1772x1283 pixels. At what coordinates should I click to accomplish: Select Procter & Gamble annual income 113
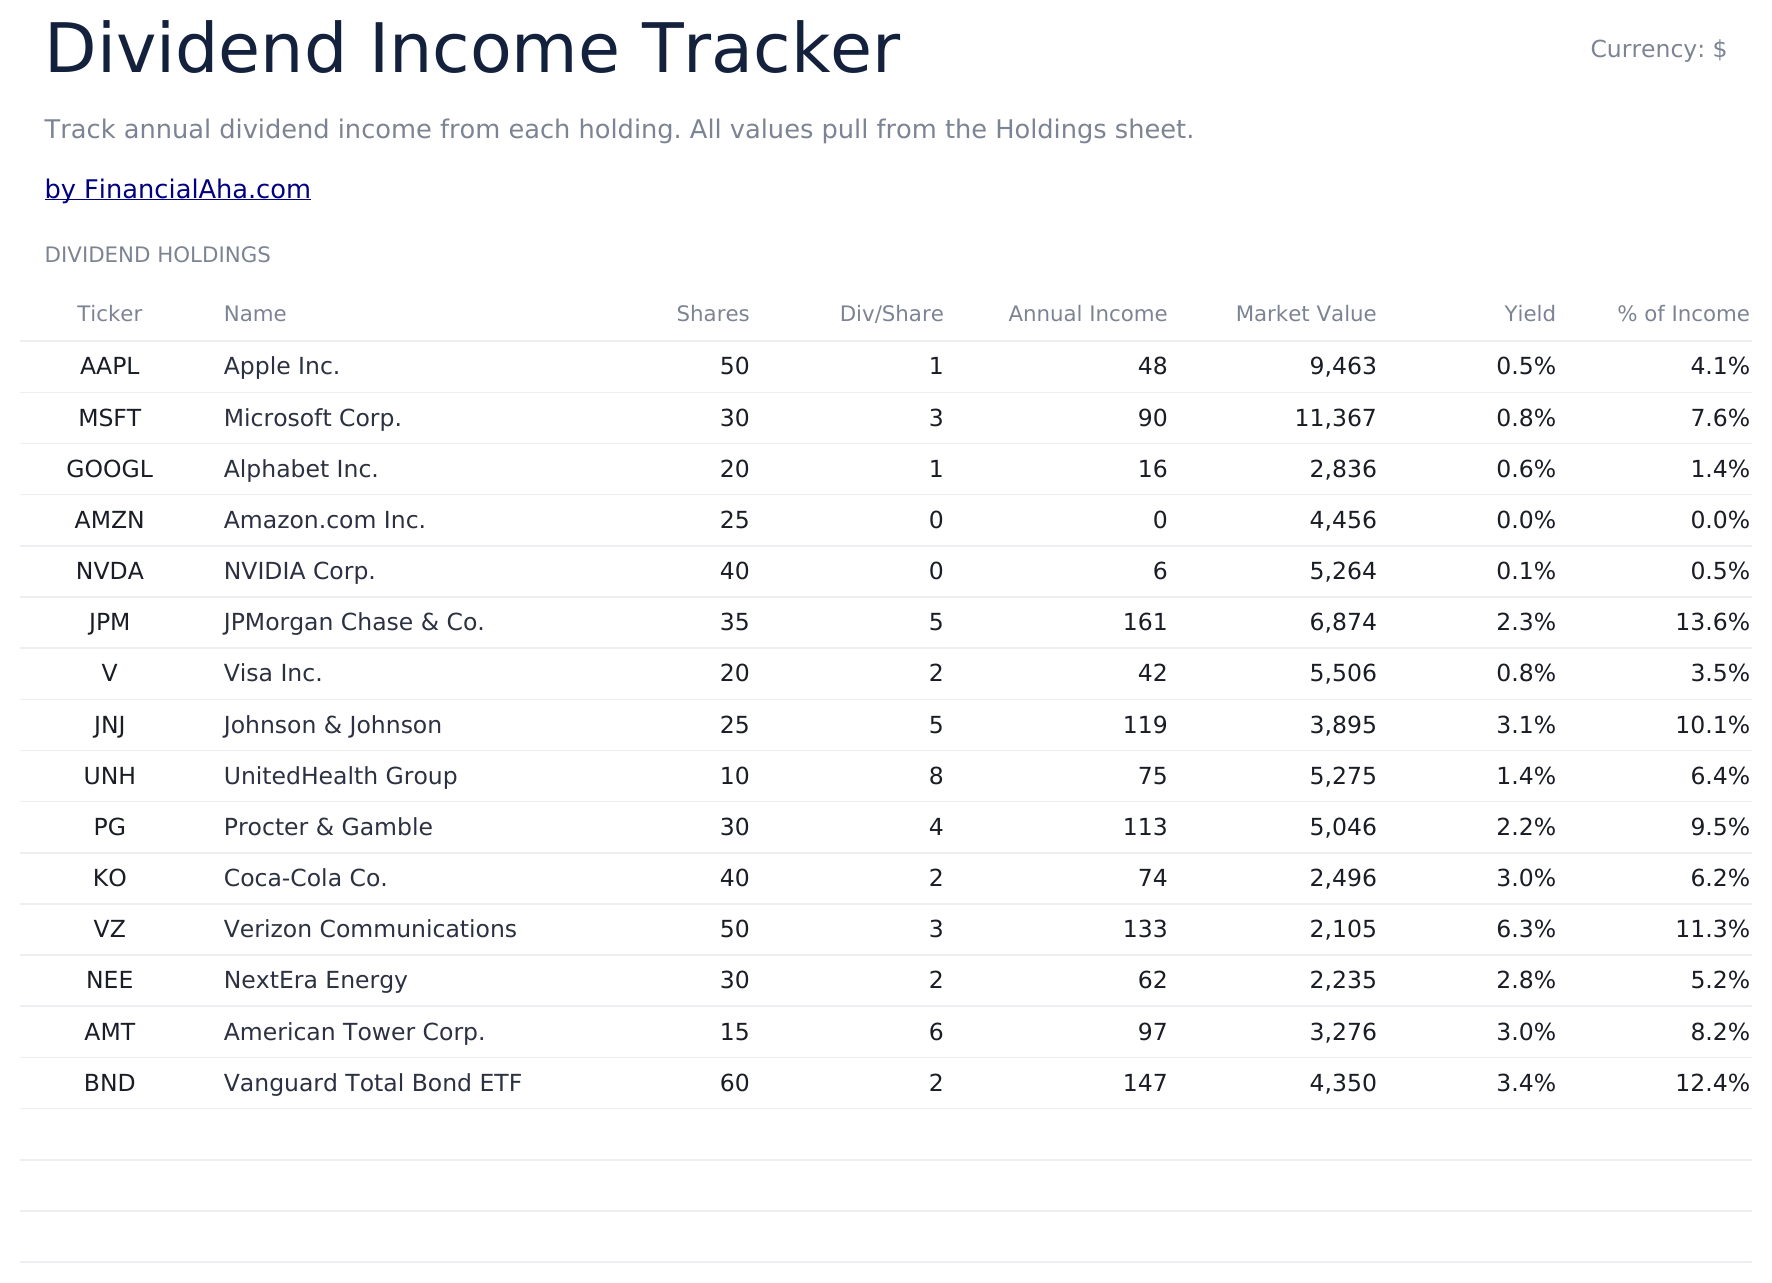pyautogui.click(x=1145, y=827)
